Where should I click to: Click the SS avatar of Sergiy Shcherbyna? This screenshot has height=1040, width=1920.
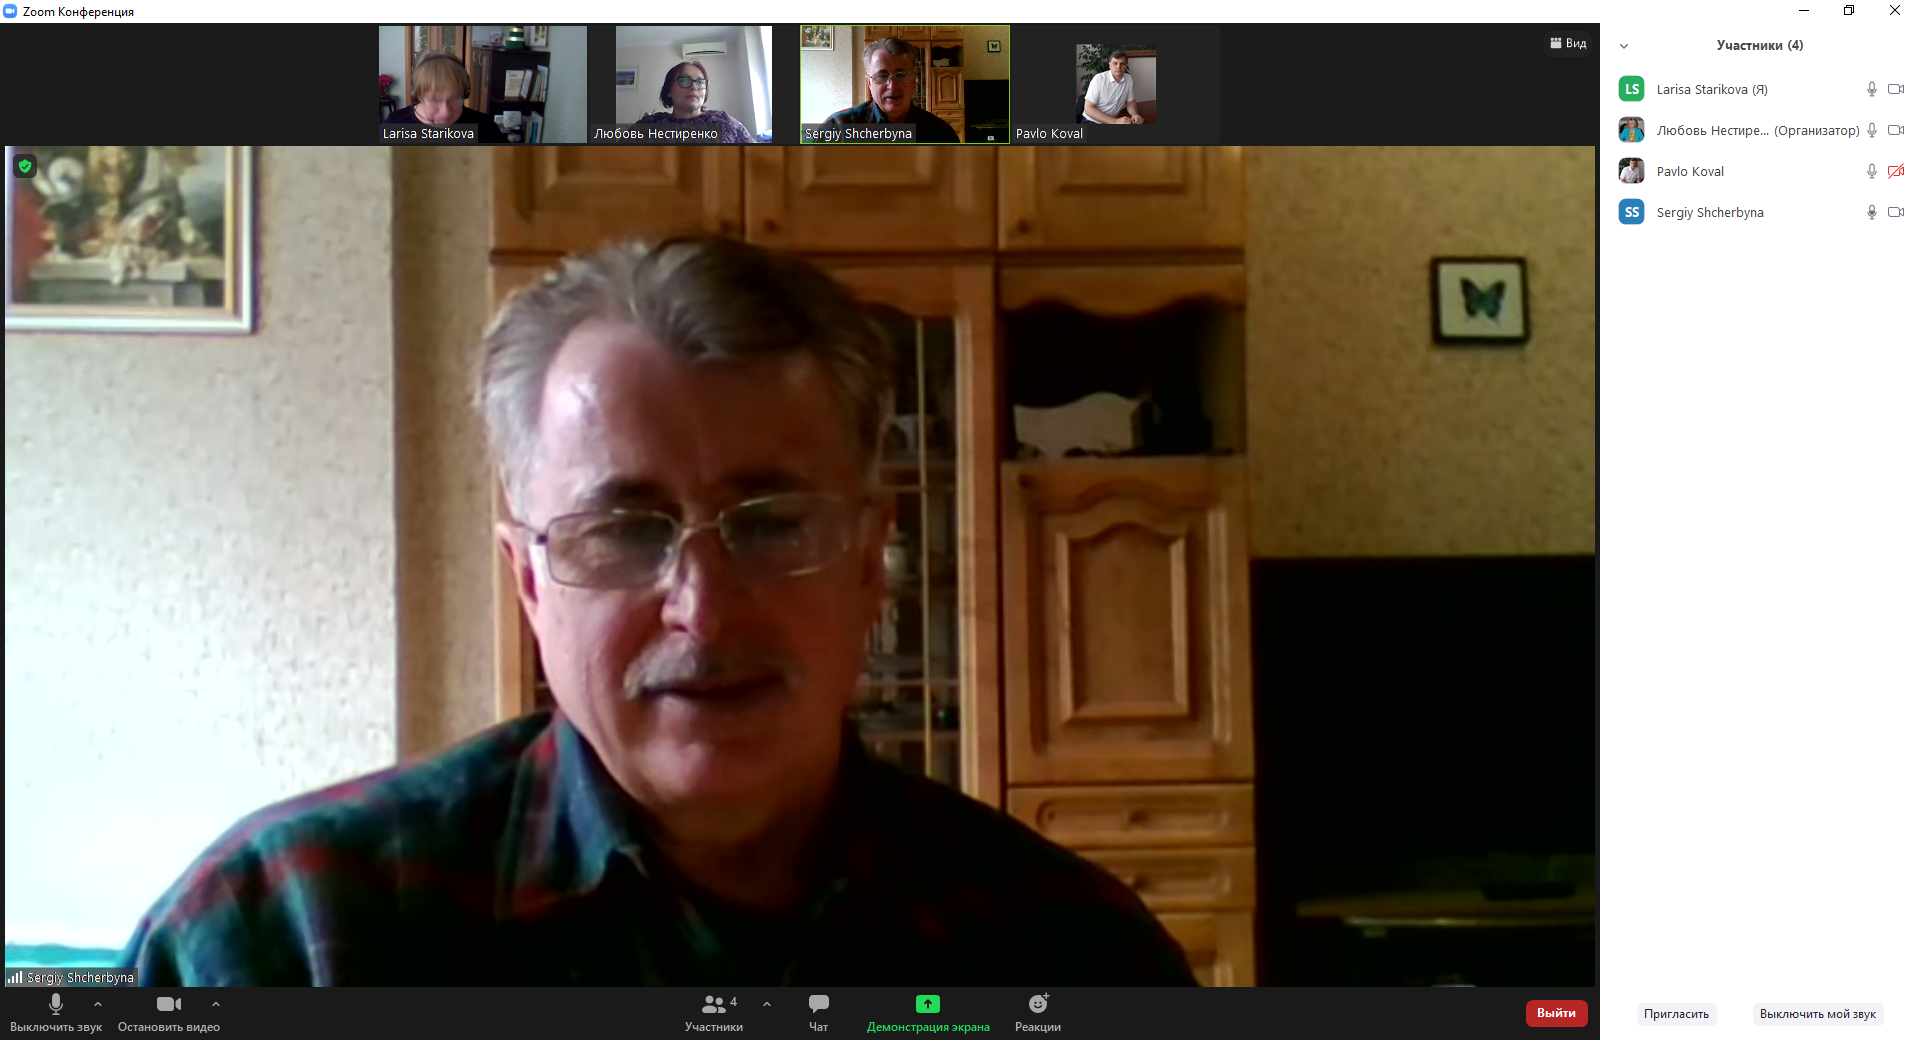click(x=1631, y=212)
